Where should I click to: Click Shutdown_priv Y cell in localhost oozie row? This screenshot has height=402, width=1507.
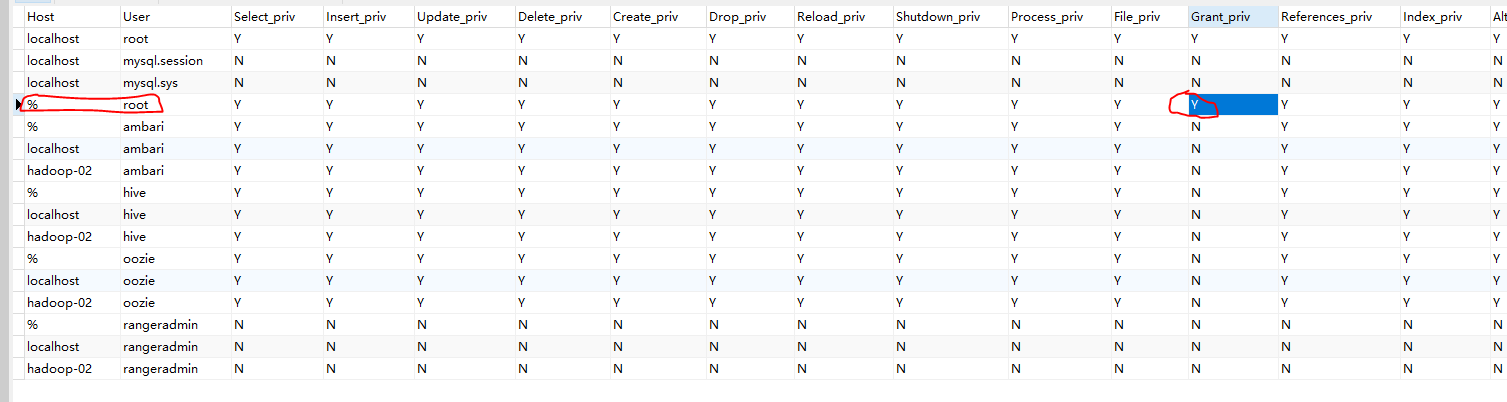pyautogui.click(x=949, y=281)
